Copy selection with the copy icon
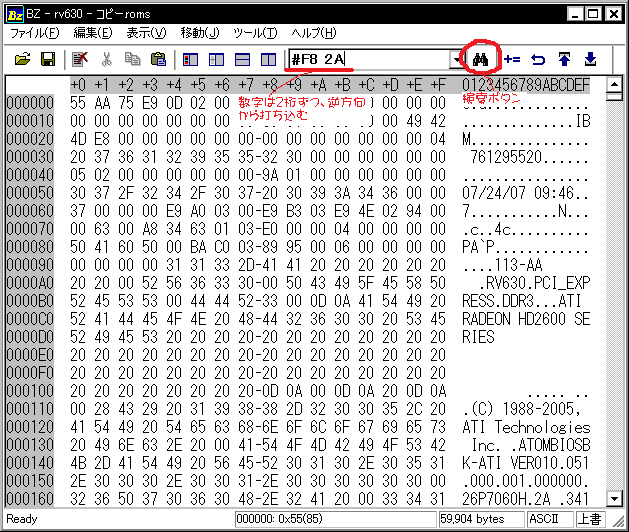The width and height of the screenshot is (629, 532). click(132, 59)
